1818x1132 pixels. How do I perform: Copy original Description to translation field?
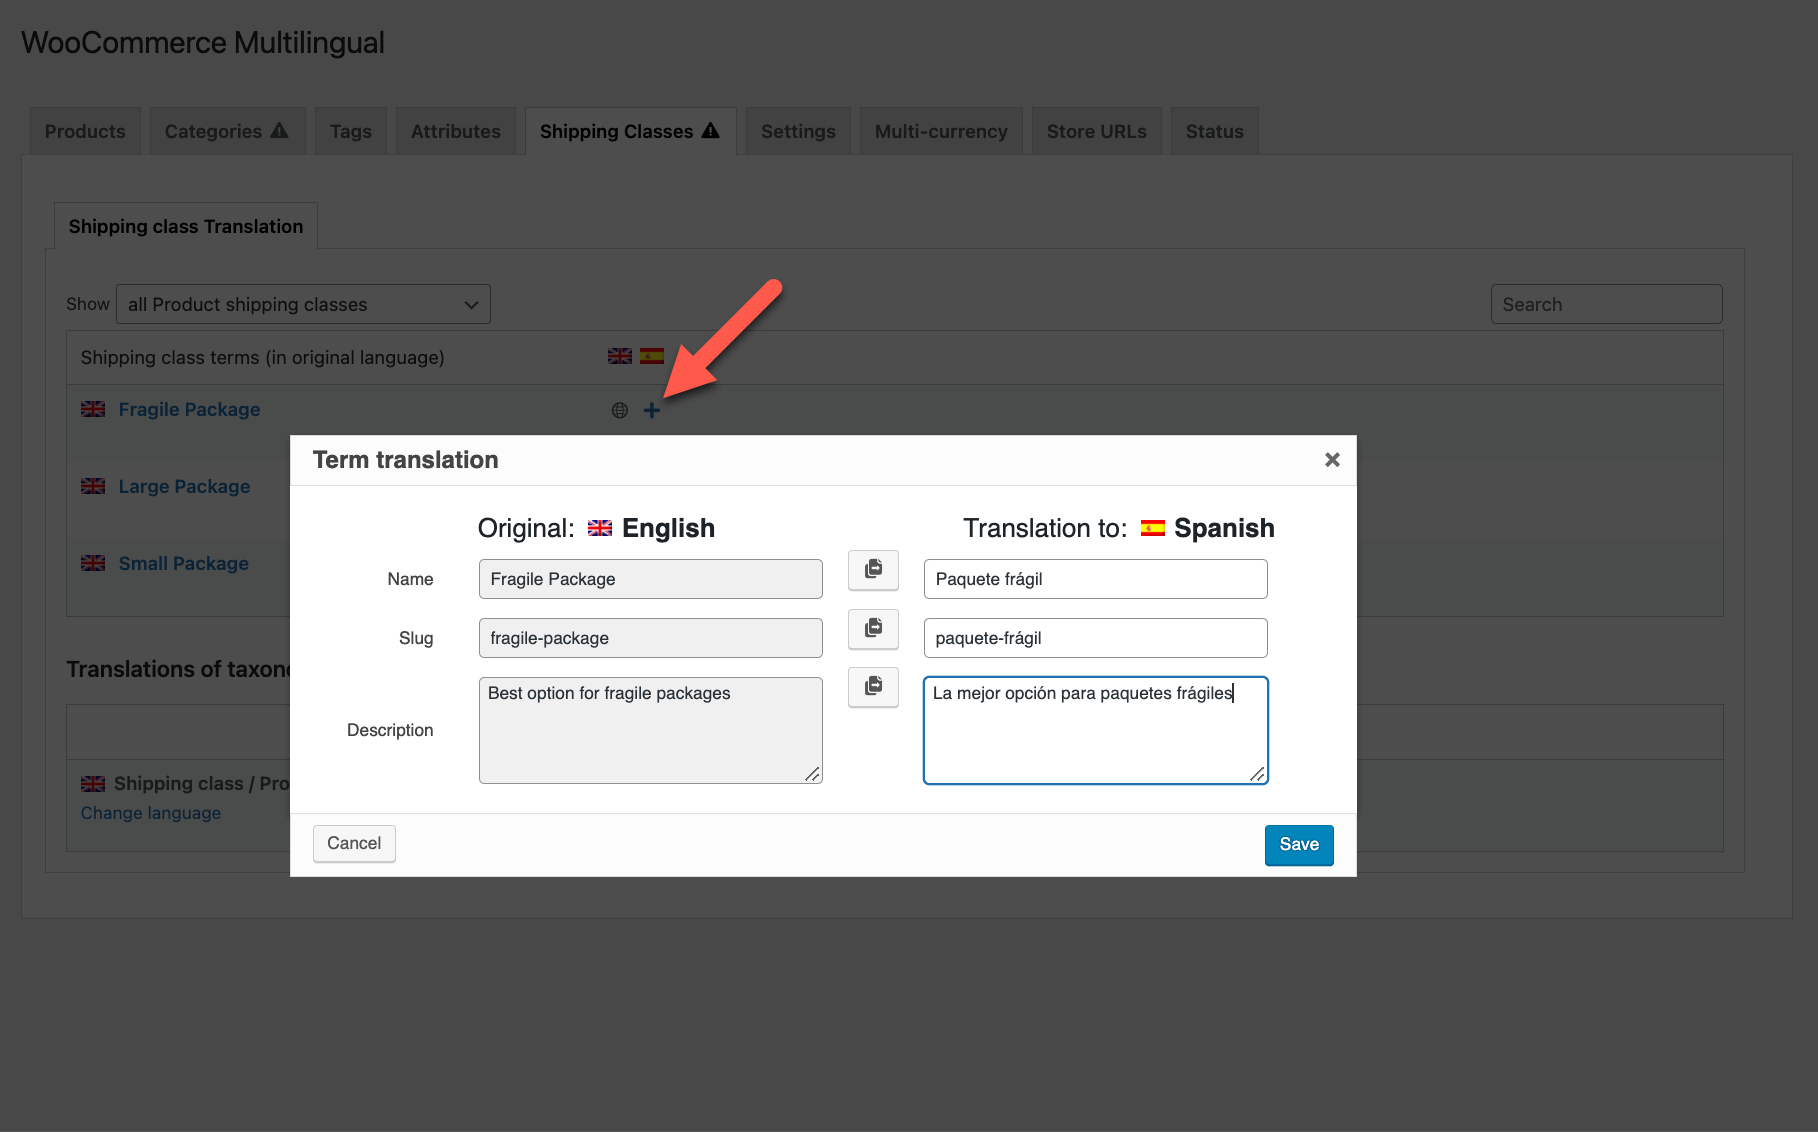click(x=873, y=687)
